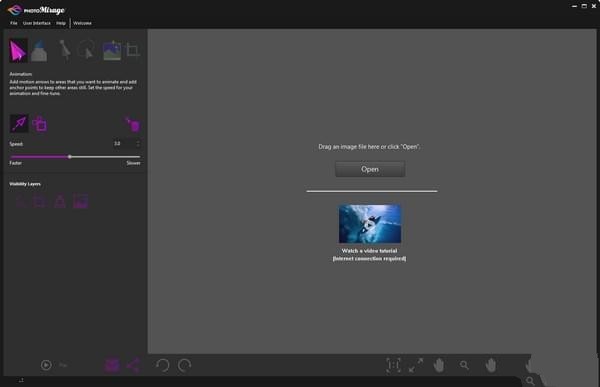Click the PhotoMirage logo
This screenshot has width=600, height=387.
(x=36, y=10)
